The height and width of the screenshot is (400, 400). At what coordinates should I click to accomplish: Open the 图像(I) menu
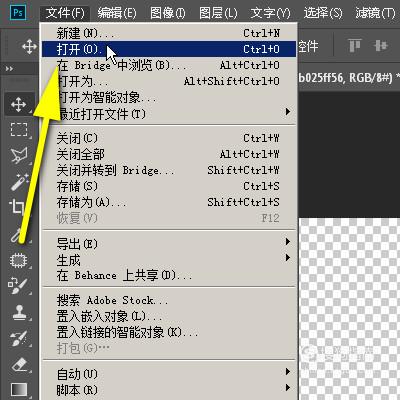click(x=168, y=13)
